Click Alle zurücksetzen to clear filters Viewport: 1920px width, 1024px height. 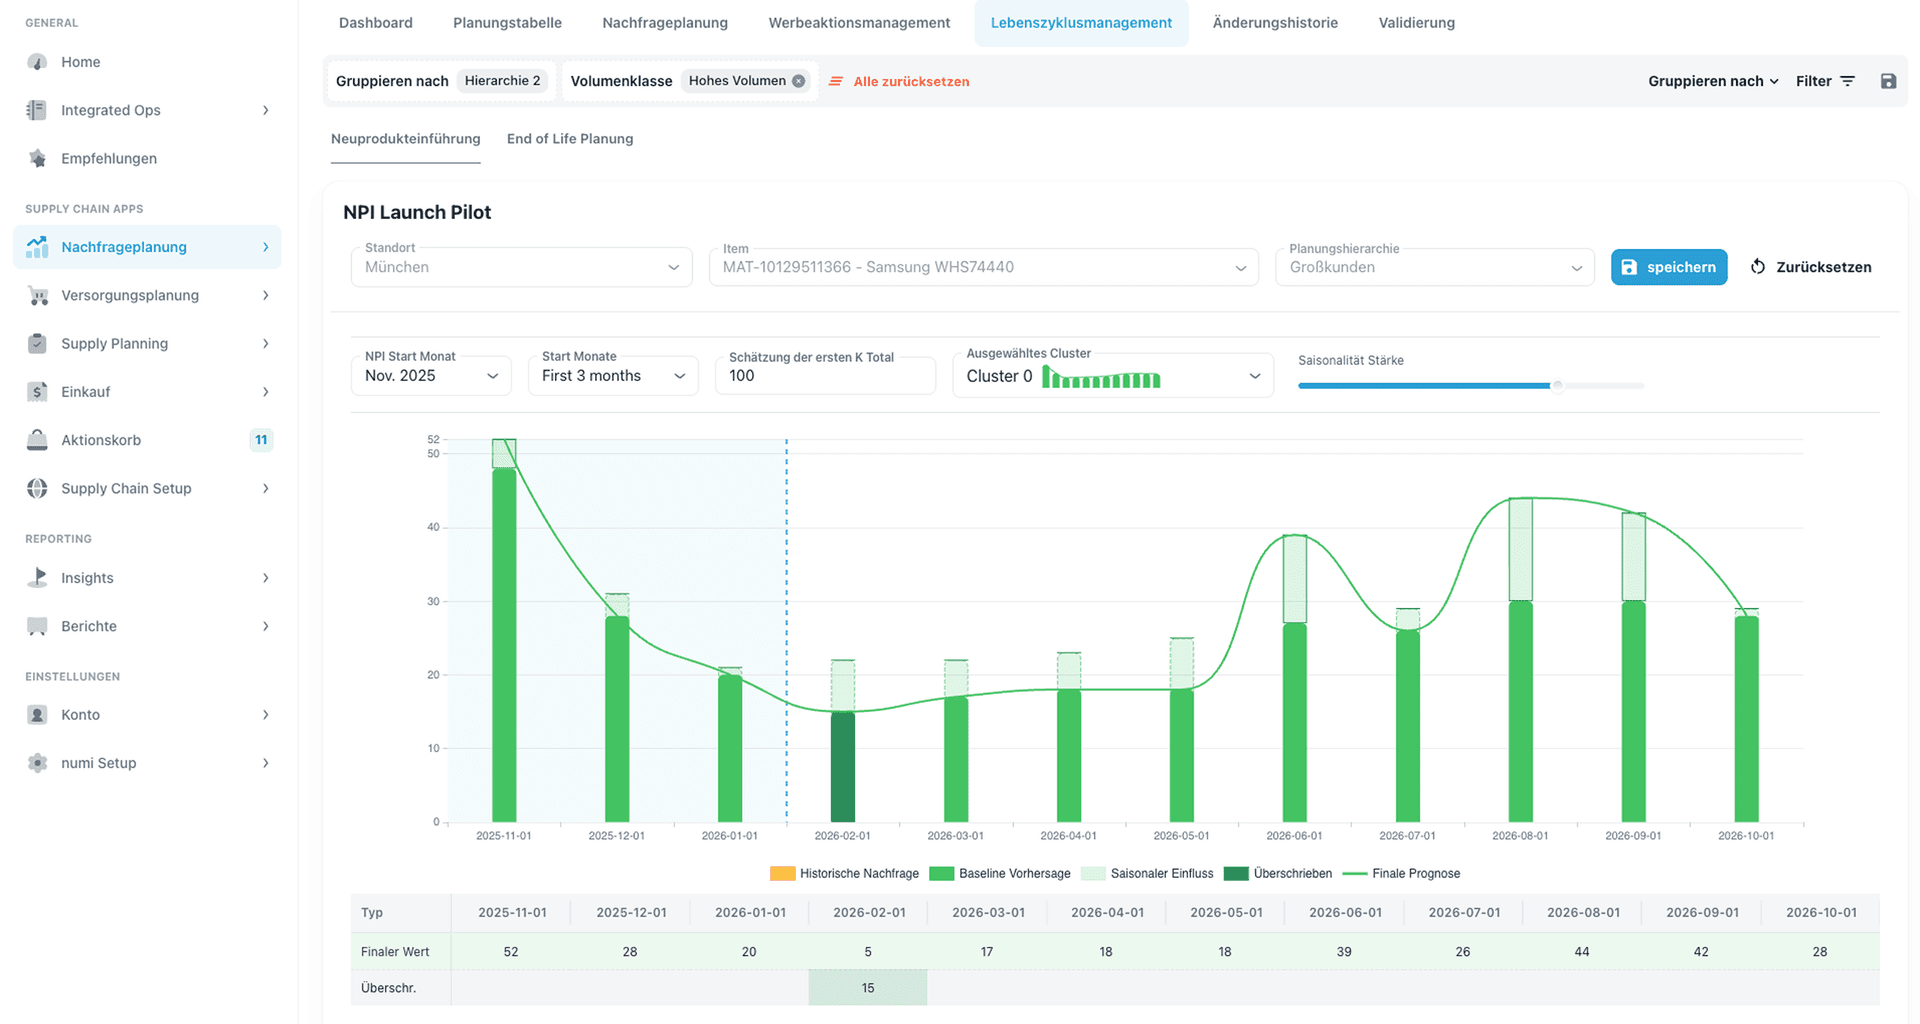tap(911, 81)
